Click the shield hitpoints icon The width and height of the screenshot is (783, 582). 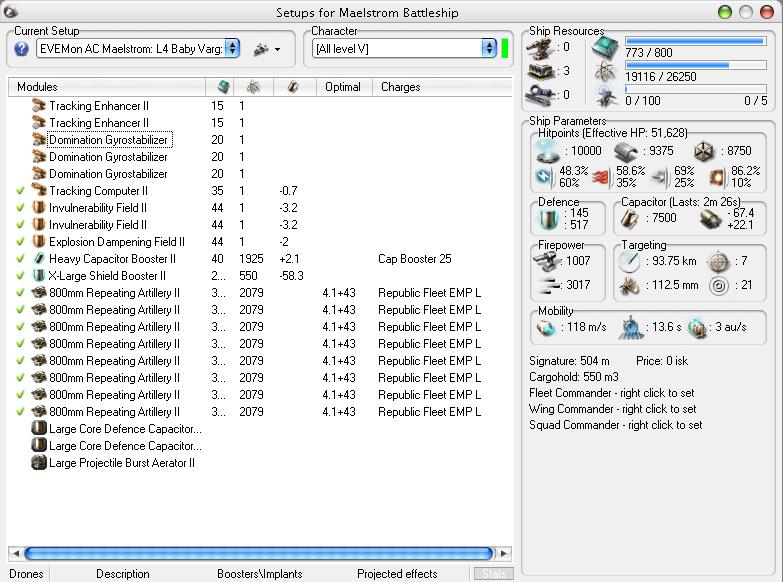(x=548, y=152)
